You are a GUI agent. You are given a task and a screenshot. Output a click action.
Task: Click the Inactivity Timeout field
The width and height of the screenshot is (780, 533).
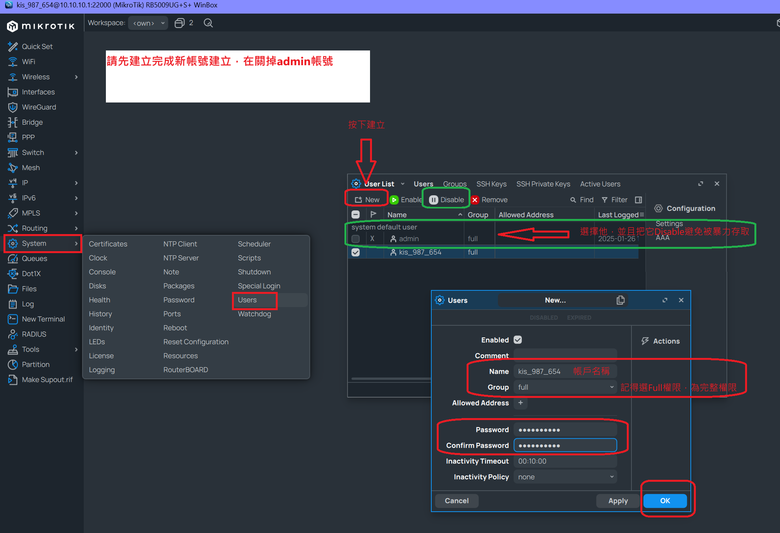pyautogui.click(x=565, y=461)
